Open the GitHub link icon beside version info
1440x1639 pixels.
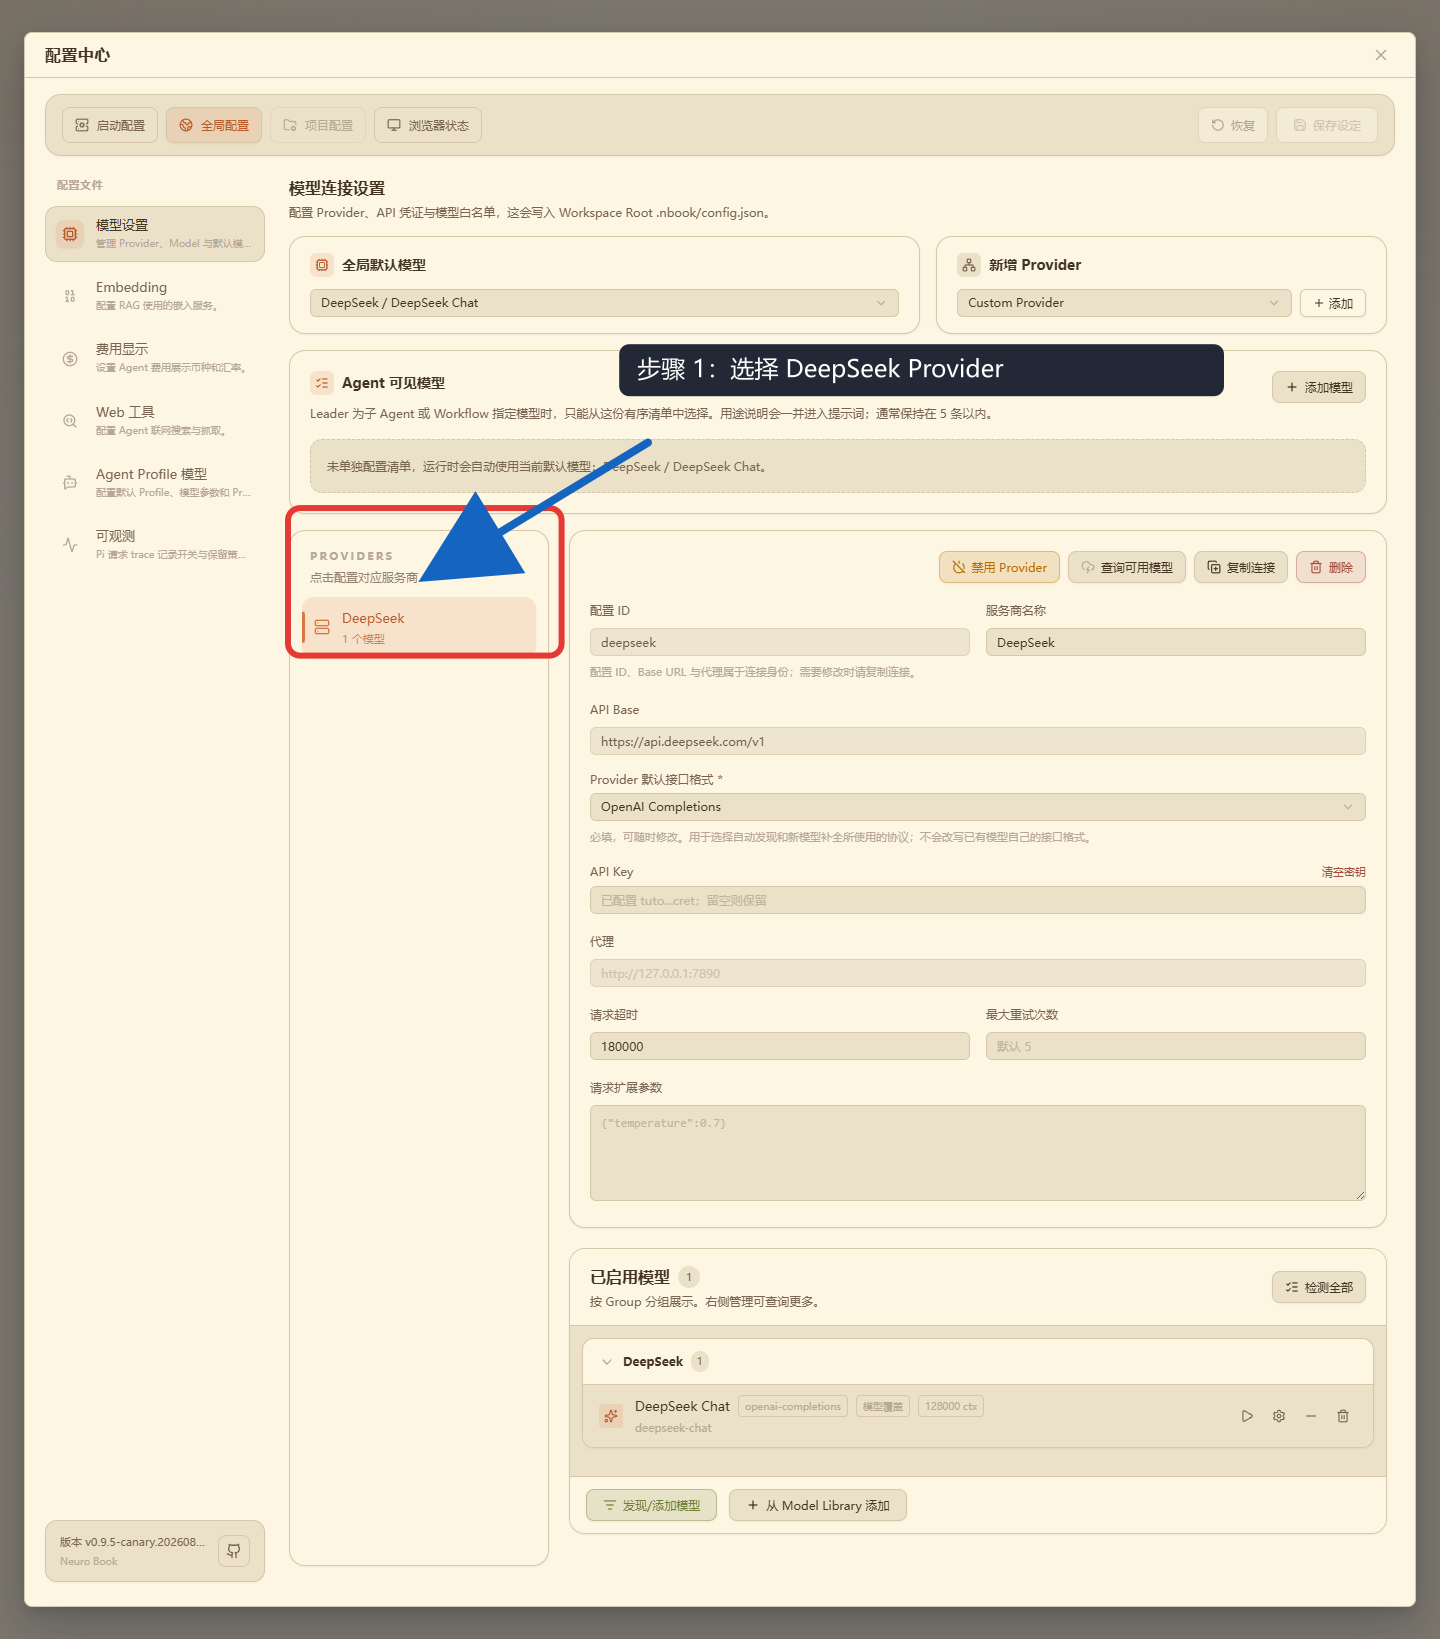[234, 1551]
